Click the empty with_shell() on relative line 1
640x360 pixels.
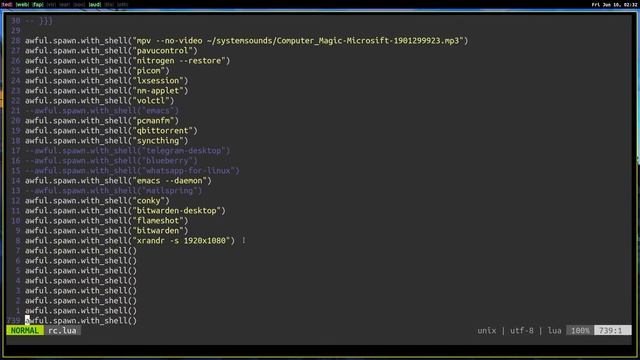[81, 311]
